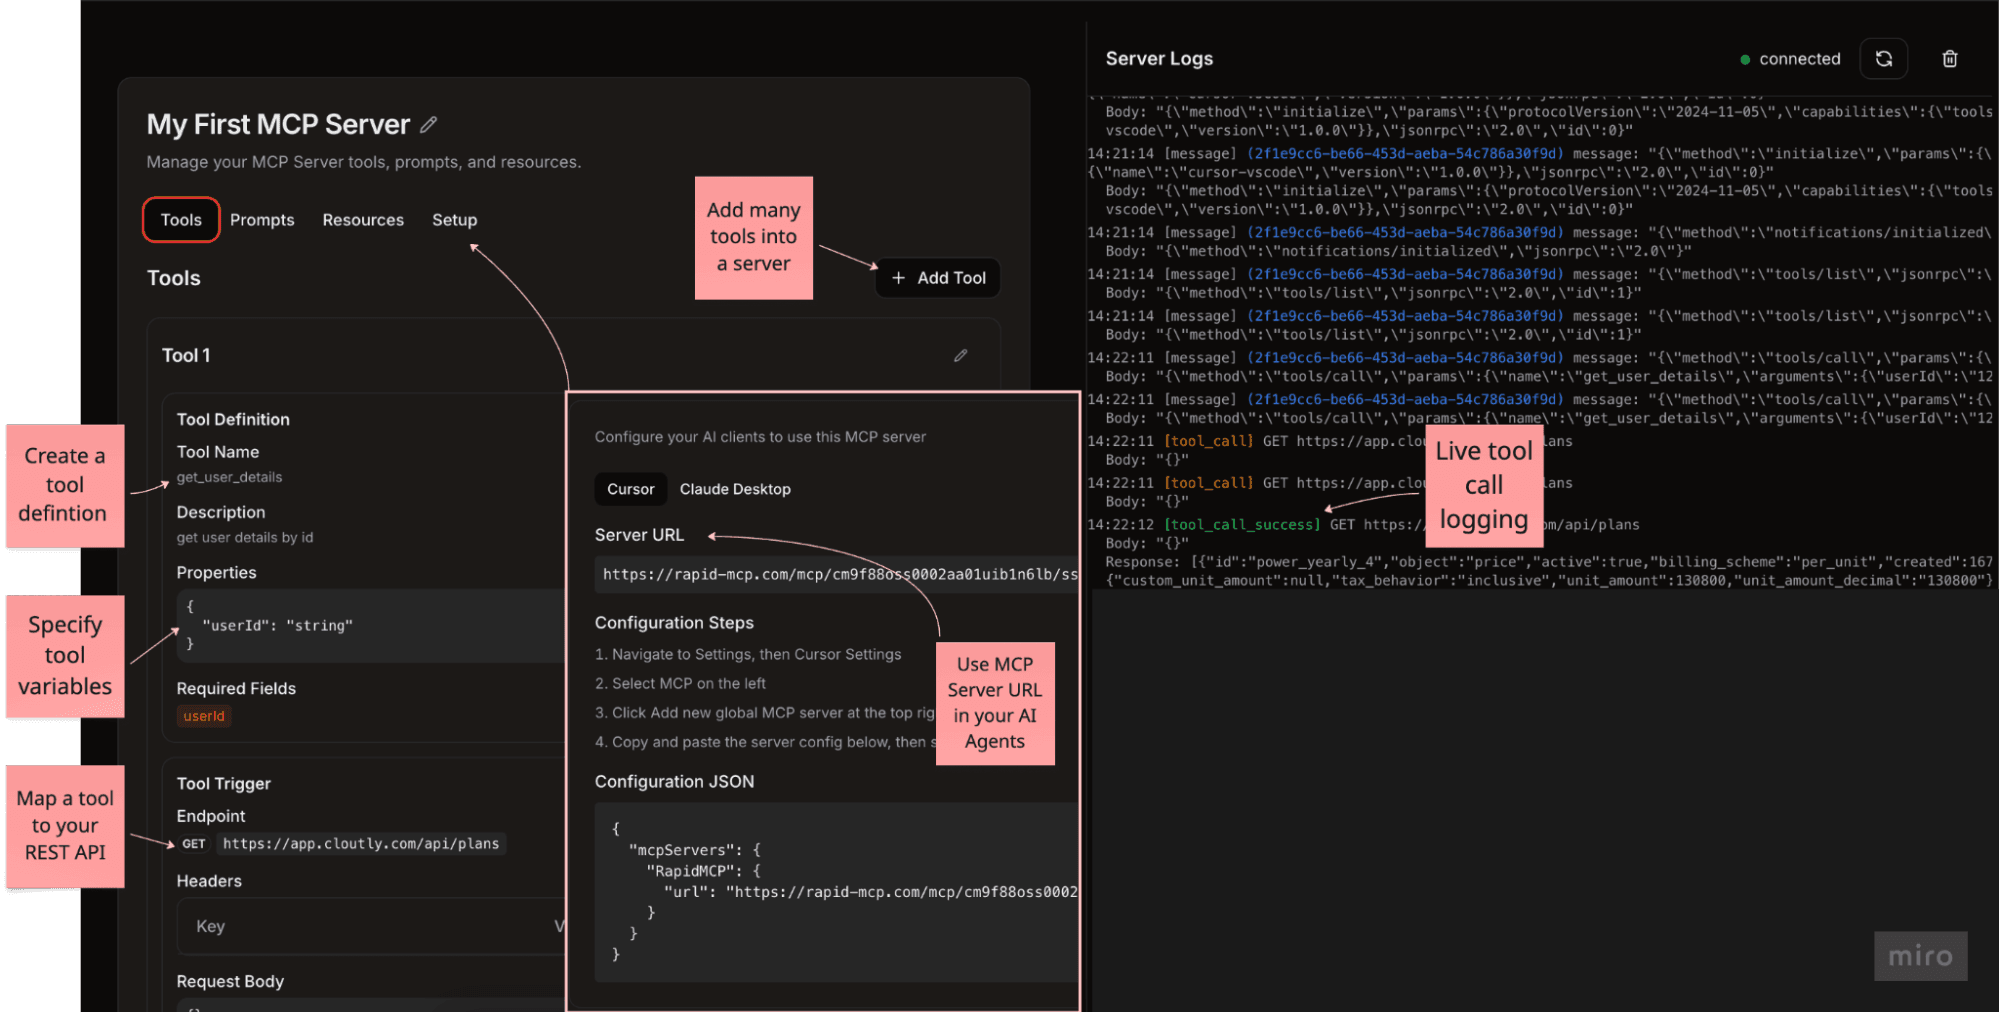Viewport: 1999px width, 1013px height.
Task: Edit the server name via the pencil icon
Action: pos(430,123)
